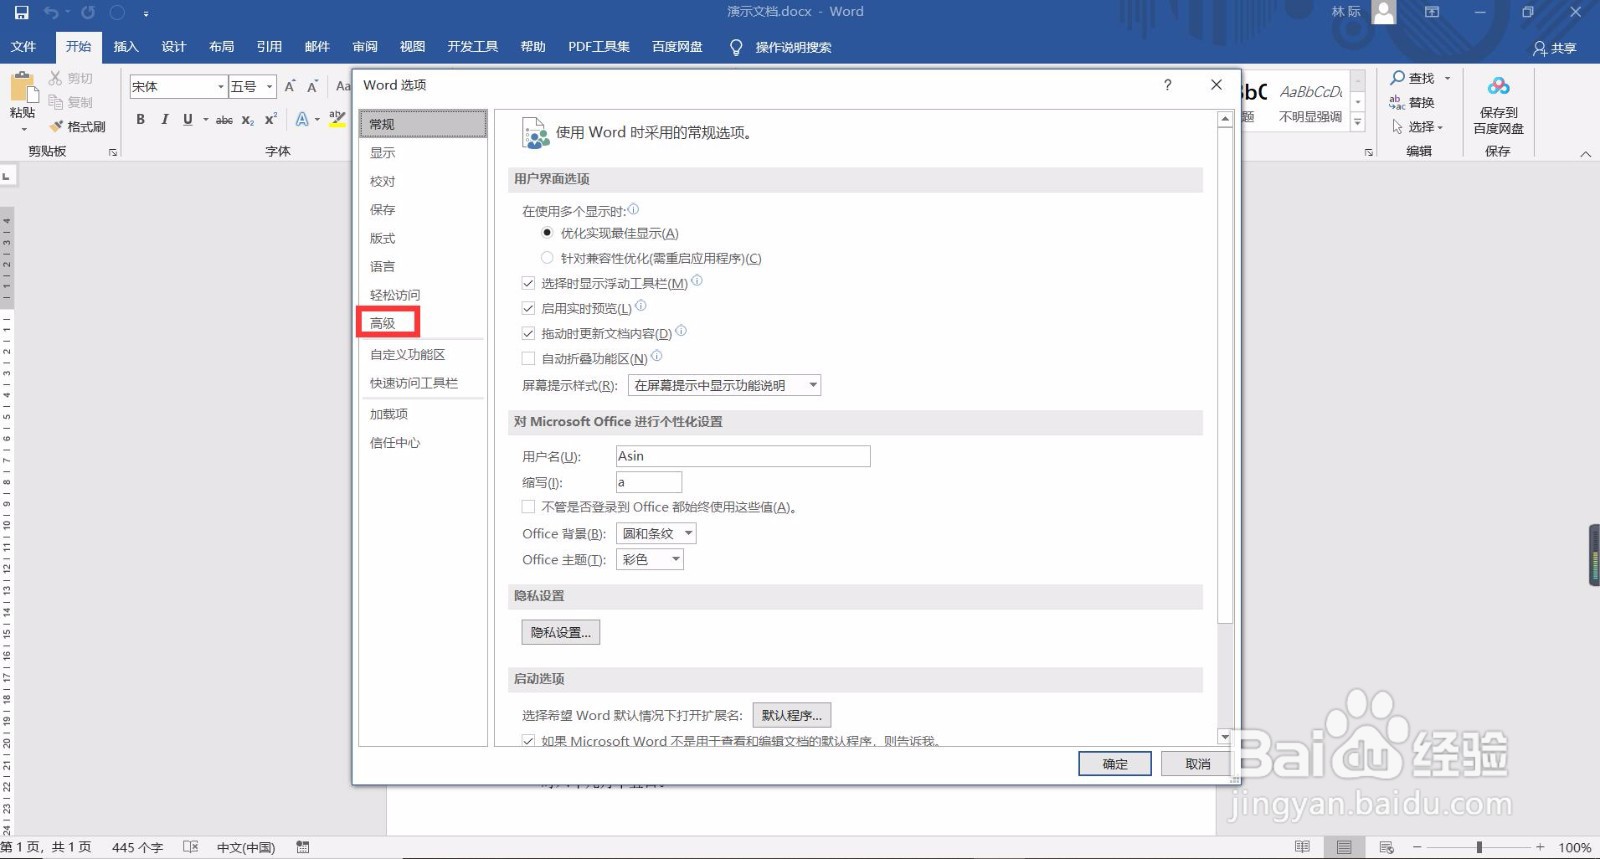
Task: Click the info icon next to the multiple displays label
Action: coord(633,209)
